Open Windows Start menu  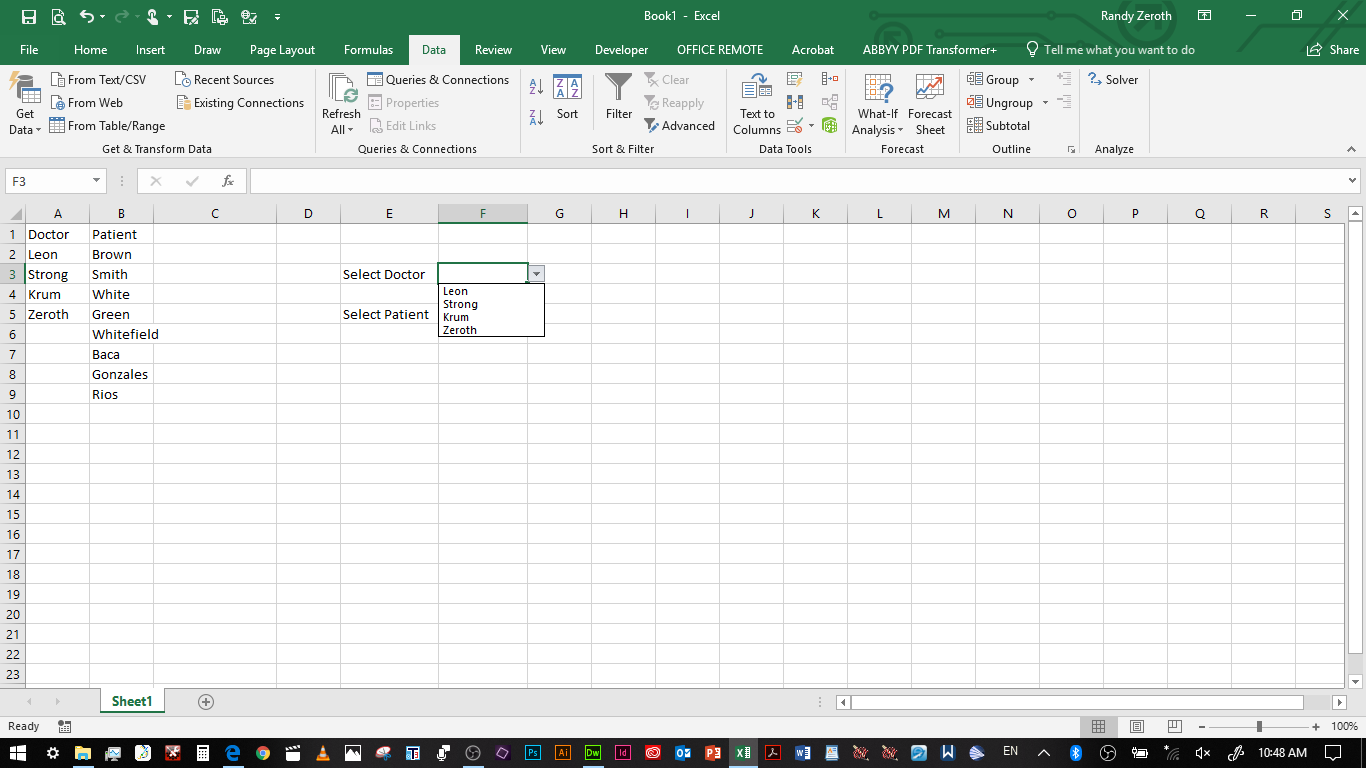click(19, 752)
